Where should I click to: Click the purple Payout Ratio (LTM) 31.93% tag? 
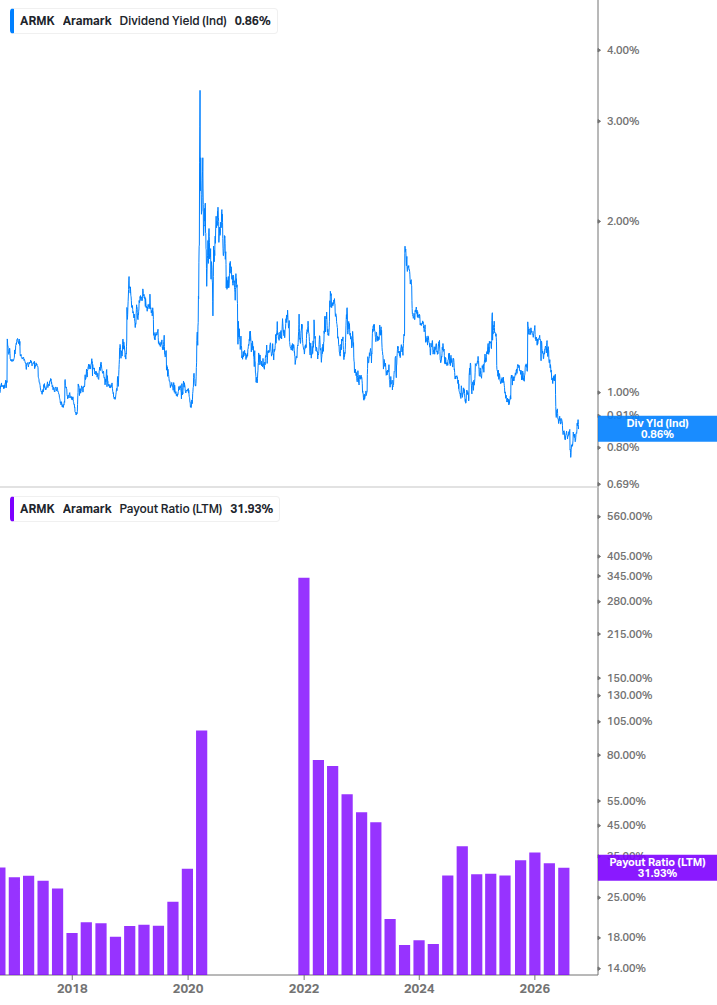pos(657,868)
